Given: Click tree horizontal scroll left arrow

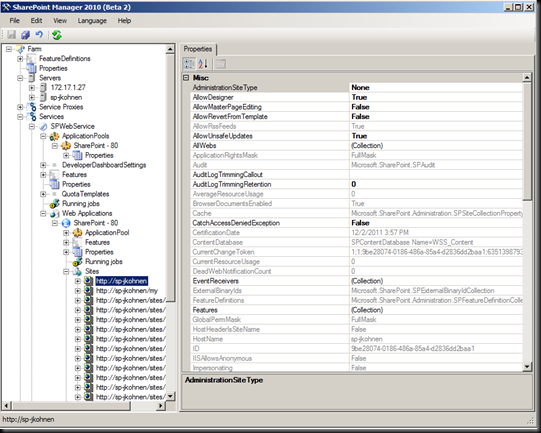Looking at the screenshot, I should coord(7,406).
